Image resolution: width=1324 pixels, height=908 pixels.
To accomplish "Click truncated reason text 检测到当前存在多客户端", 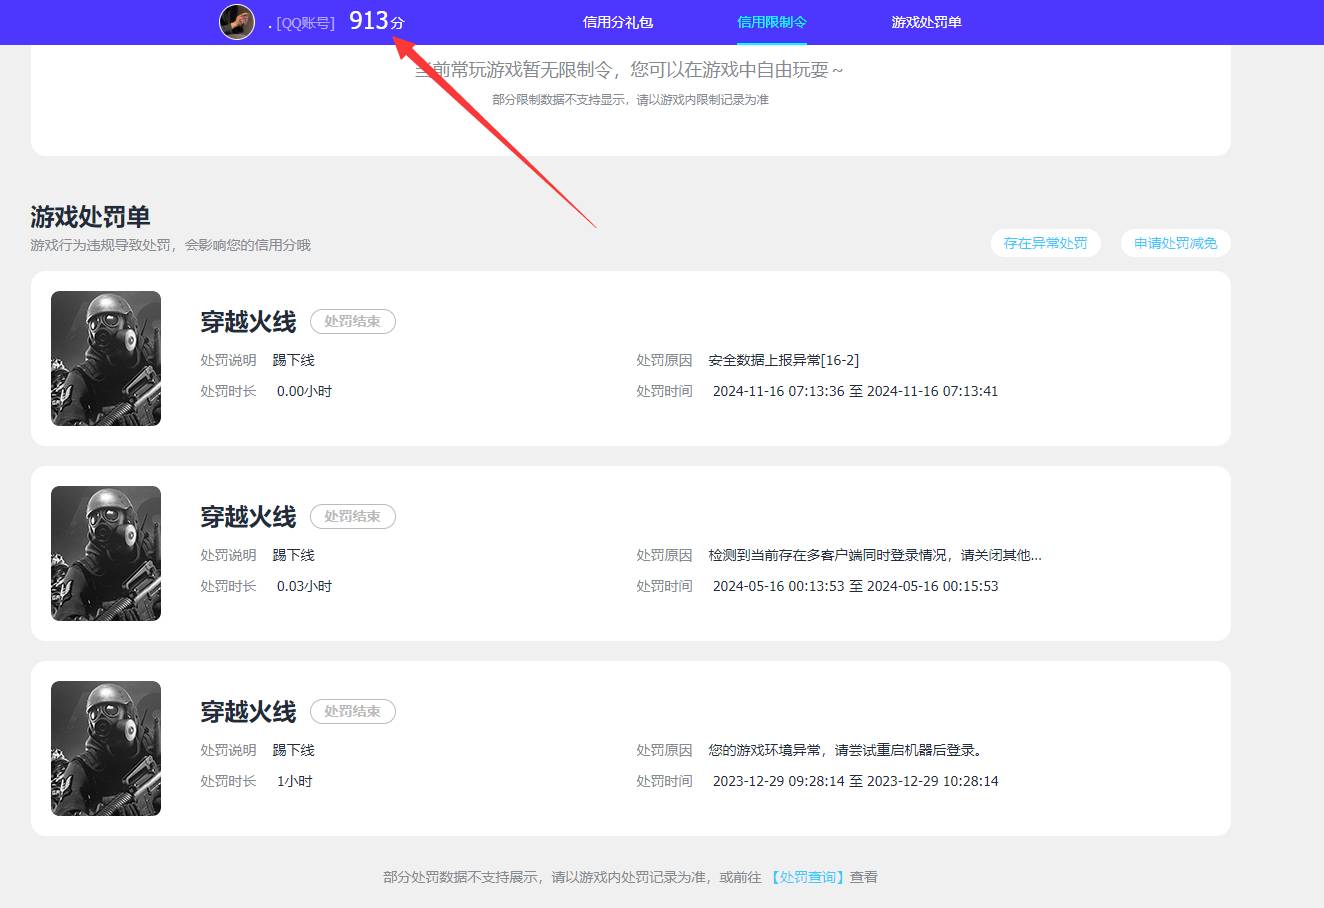I will pos(874,555).
